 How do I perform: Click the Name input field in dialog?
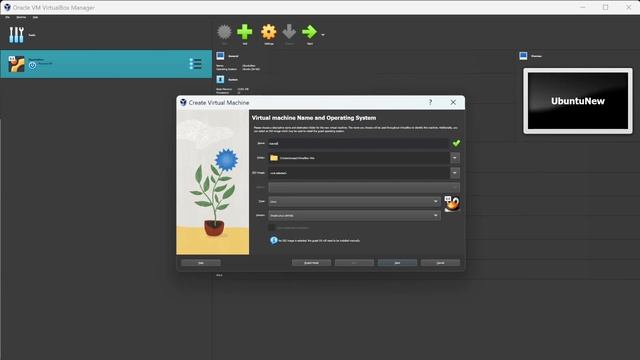[x=358, y=143]
